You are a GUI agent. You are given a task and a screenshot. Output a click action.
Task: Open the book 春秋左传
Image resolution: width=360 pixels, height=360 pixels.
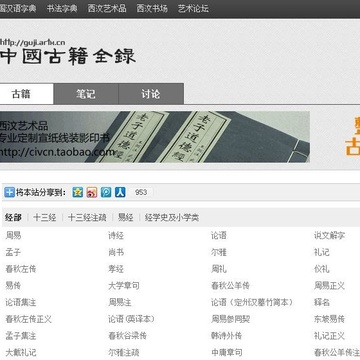(21, 269)
